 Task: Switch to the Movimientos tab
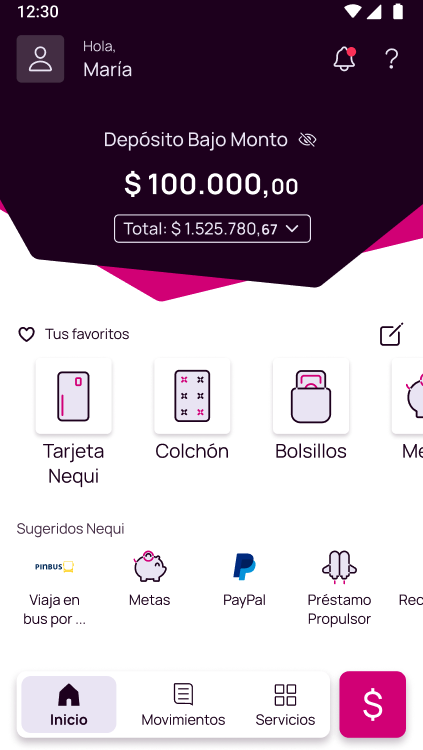click(x=183, y=705)
